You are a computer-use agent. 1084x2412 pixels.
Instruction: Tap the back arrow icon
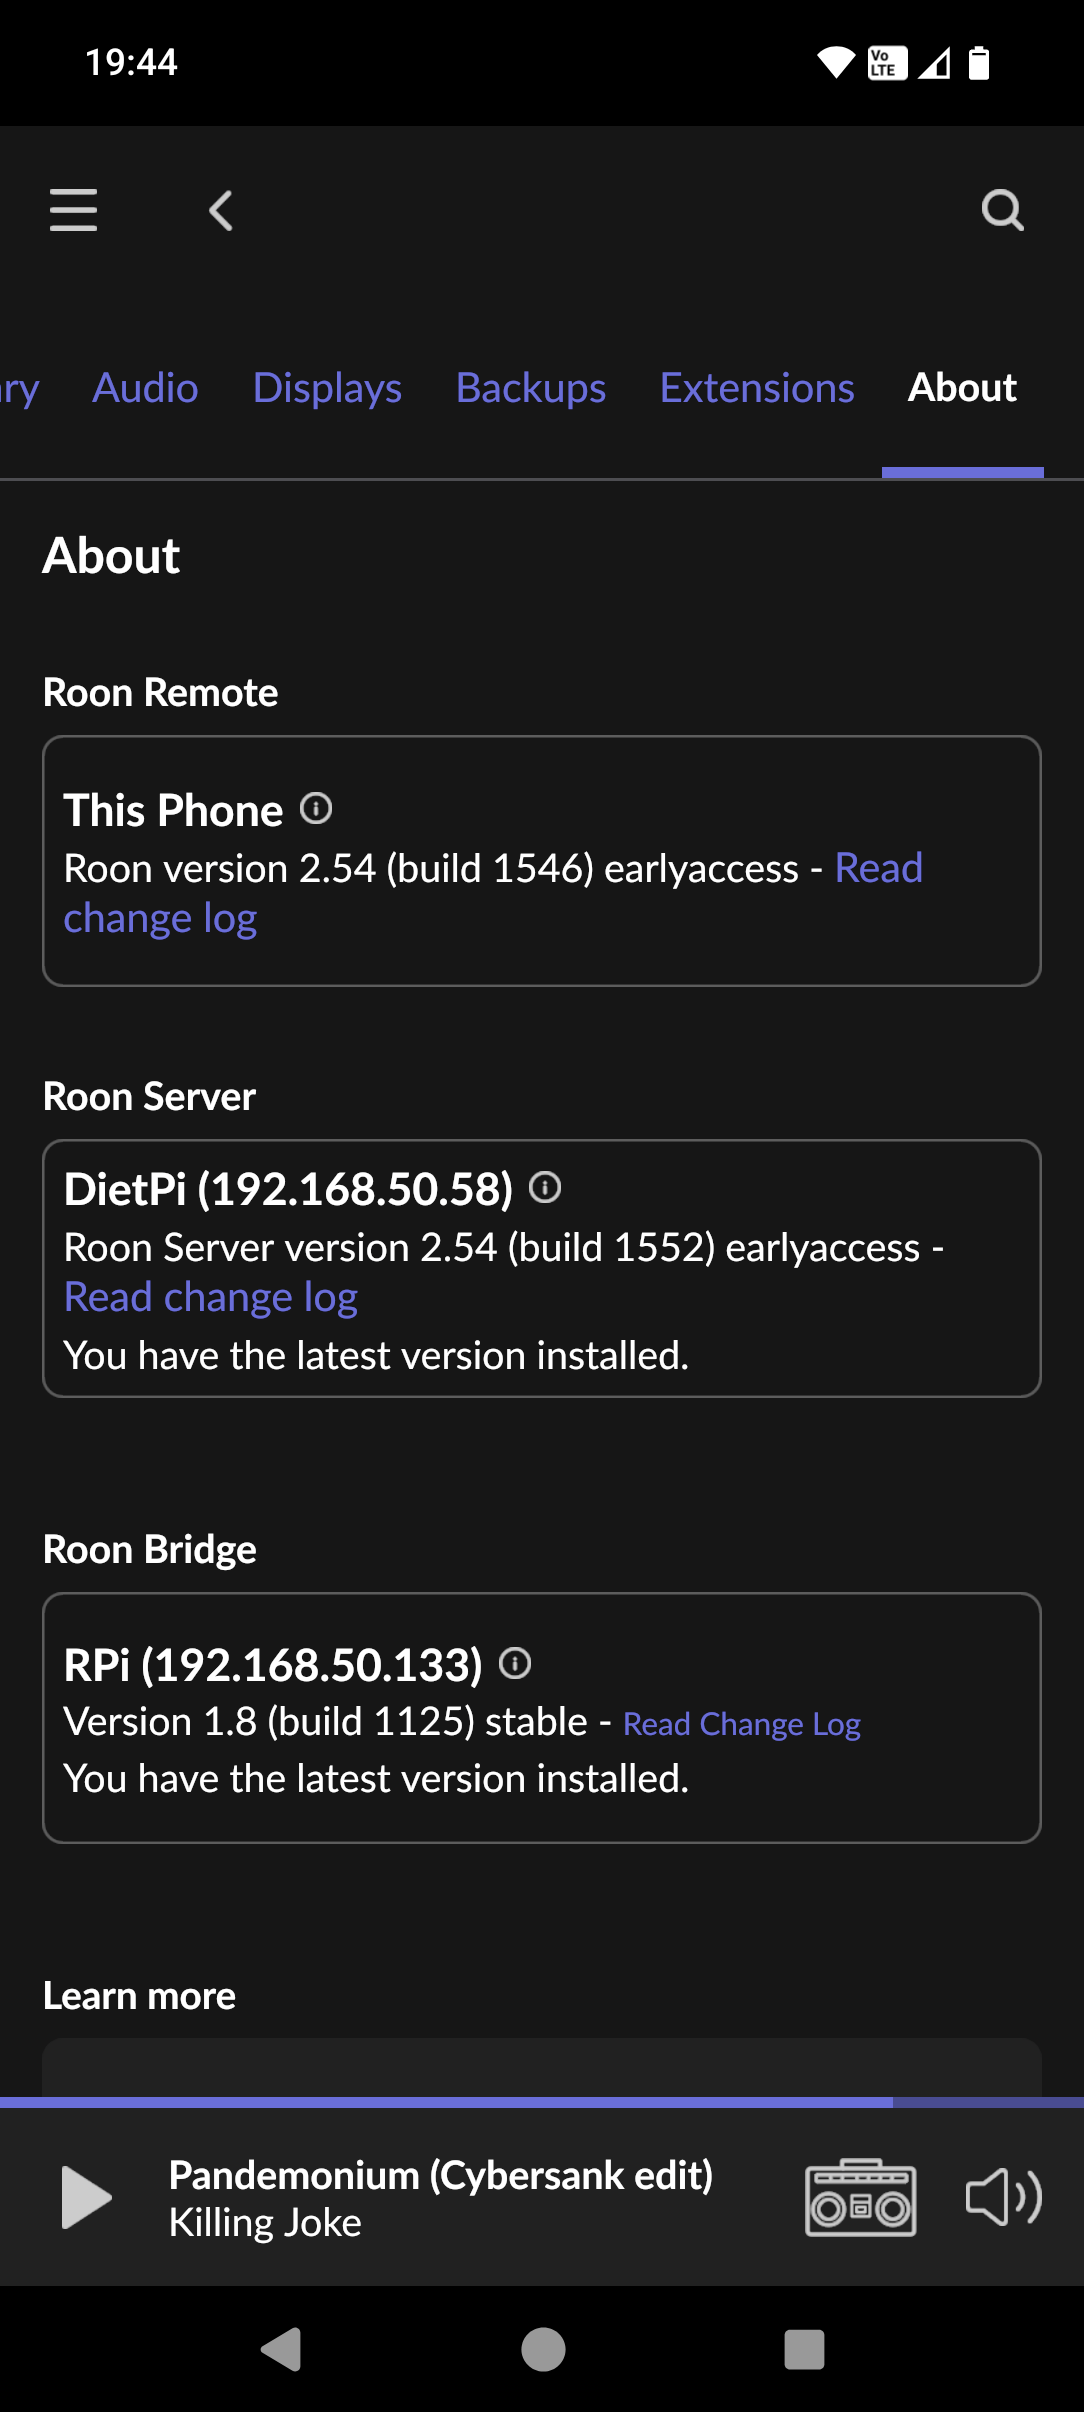[x=221, y=211]
